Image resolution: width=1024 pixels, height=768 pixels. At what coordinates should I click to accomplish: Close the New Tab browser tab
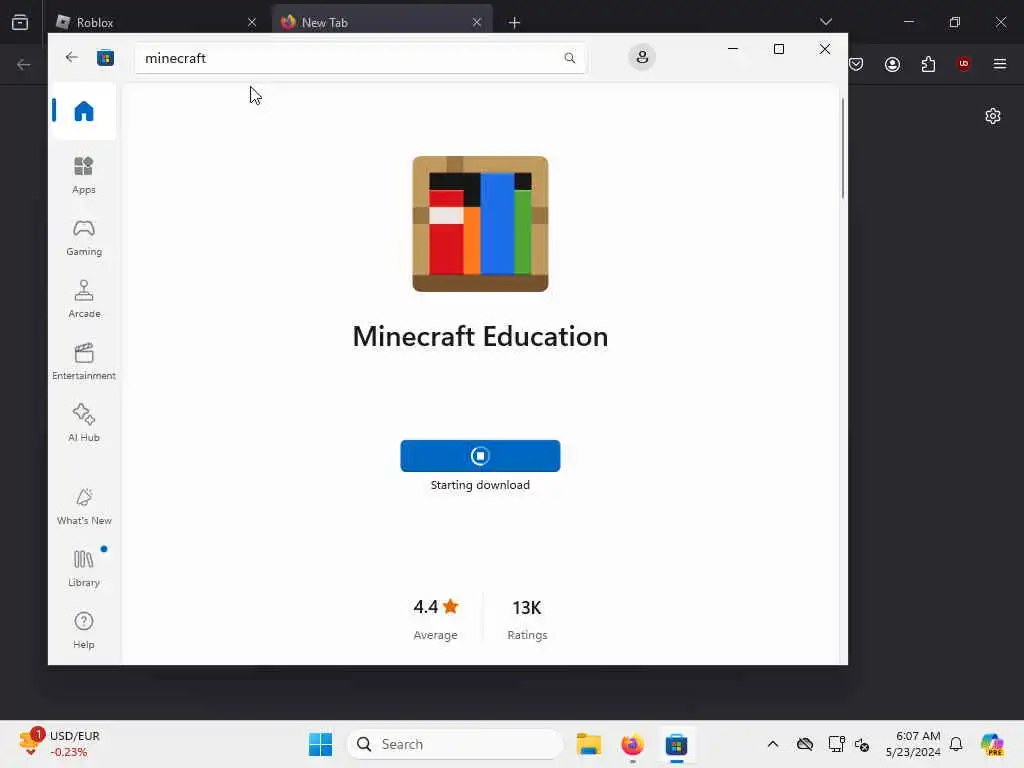click(x=477, y=22)
